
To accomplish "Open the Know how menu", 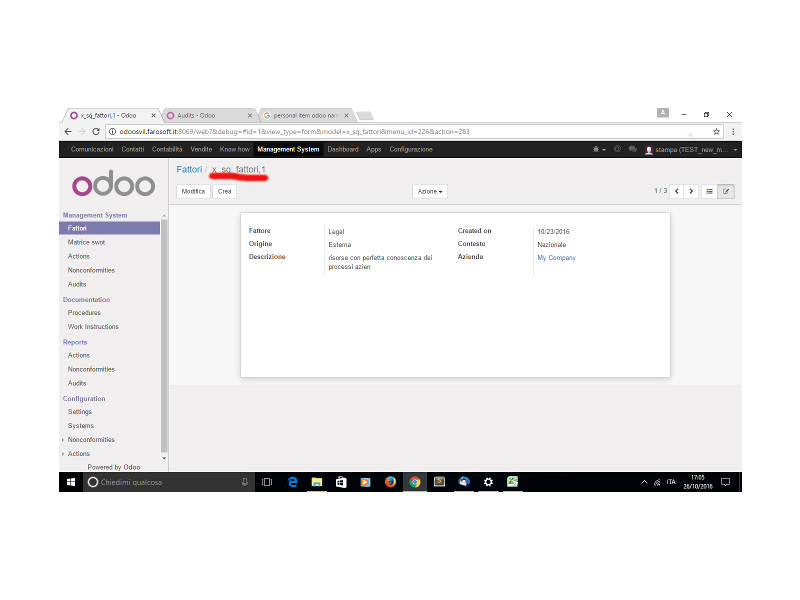I will coord(235,149).
